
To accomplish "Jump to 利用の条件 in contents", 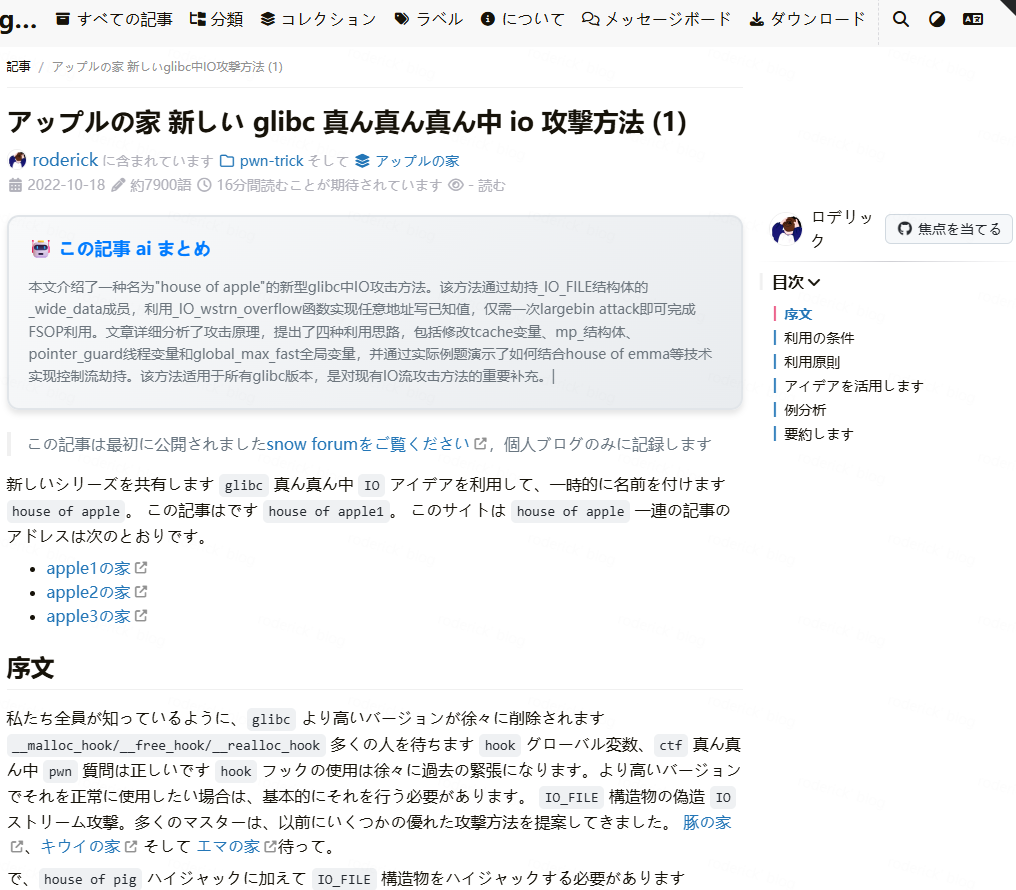I will point(819,338).
